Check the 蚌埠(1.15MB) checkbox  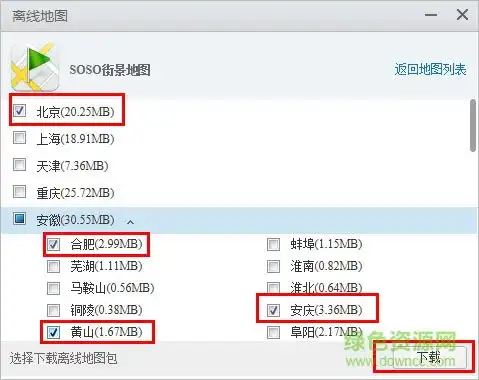point(273,244)
